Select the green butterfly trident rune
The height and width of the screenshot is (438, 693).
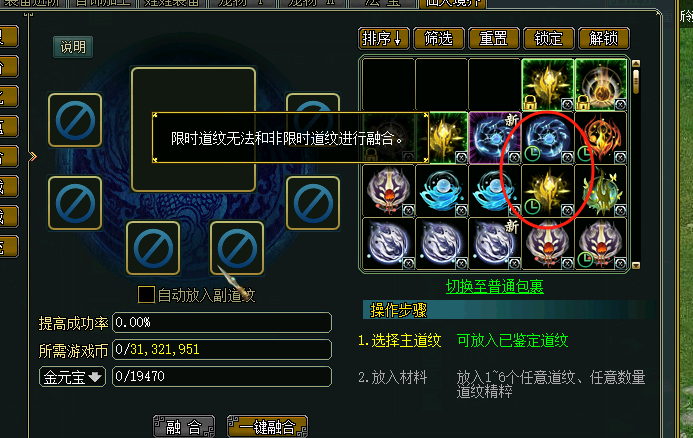[601, 191]
